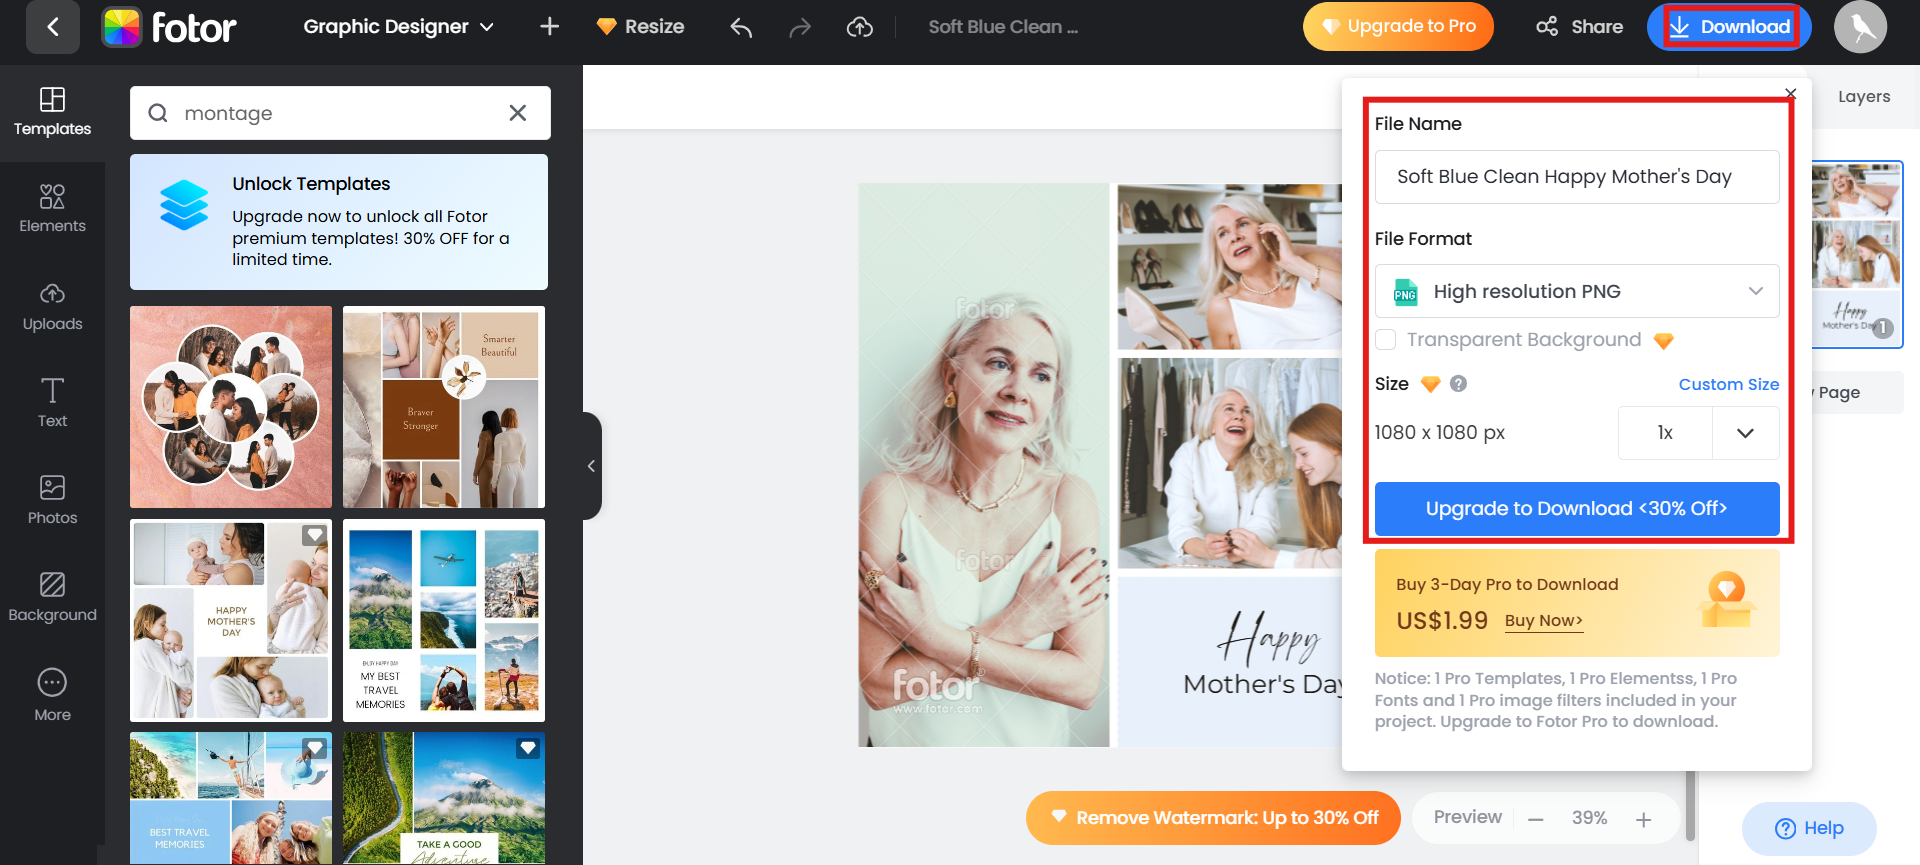Open the Uploads tab
1920x865 pixels.
[52, 307]
